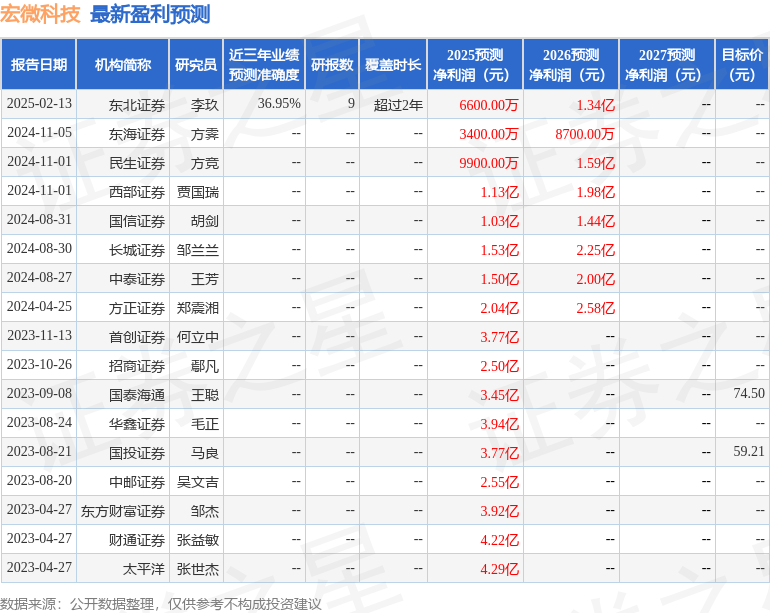This screenshot has width=770, height=613.
Task: Click the 研报数 column header
Action: [332, 64]
